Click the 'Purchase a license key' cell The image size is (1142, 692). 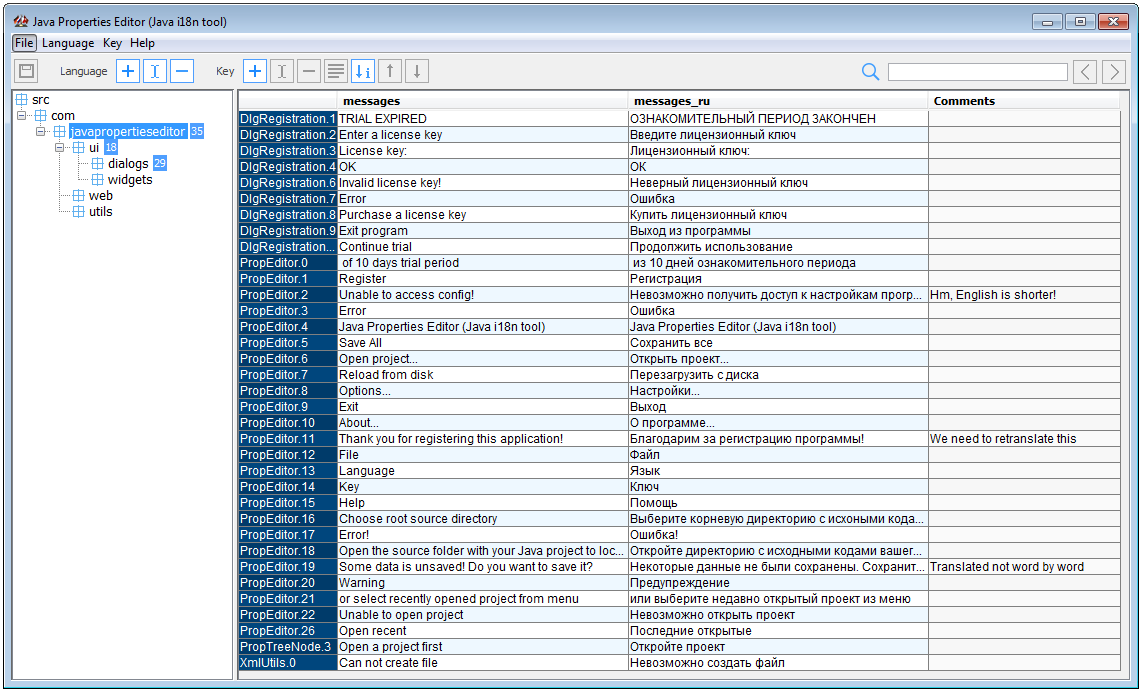(482, 215)
